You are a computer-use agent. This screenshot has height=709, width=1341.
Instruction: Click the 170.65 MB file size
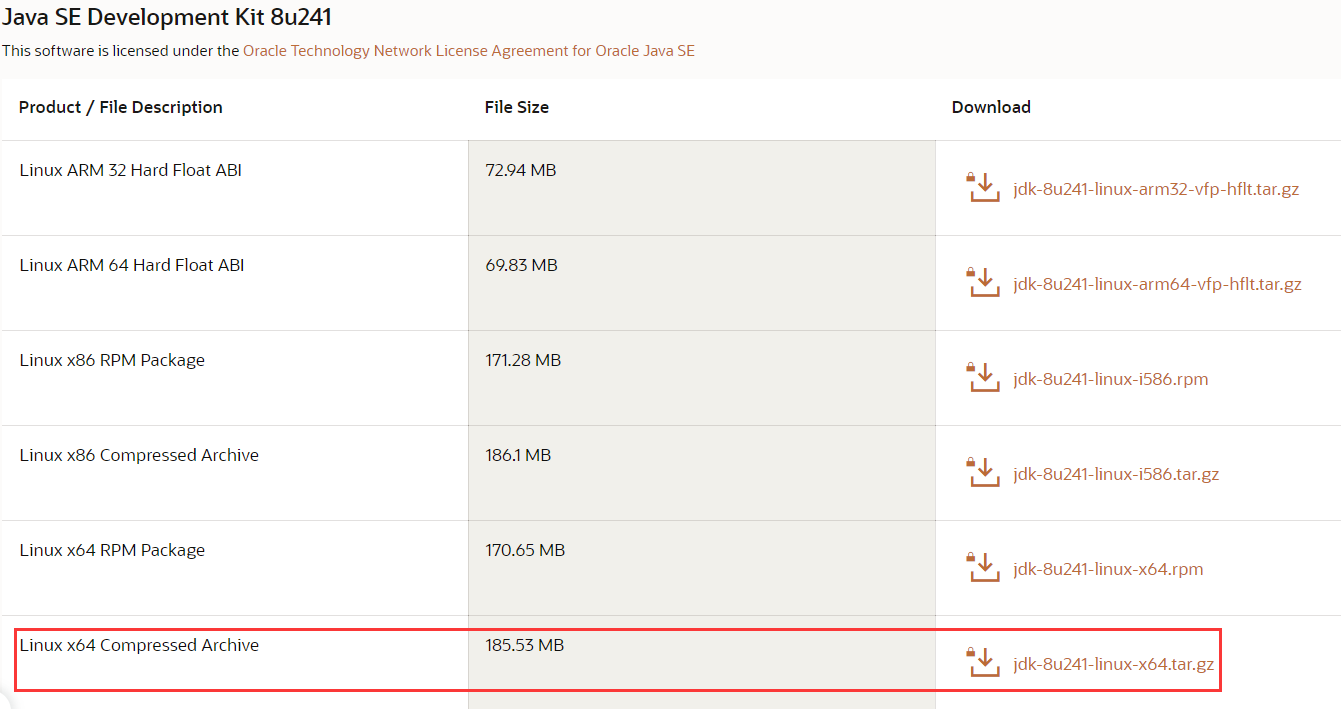(525, 550)
